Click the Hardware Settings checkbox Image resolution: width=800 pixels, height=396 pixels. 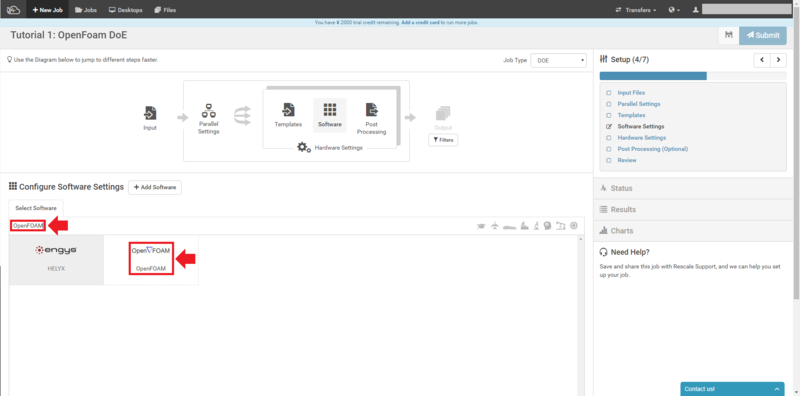click(608, 138)
